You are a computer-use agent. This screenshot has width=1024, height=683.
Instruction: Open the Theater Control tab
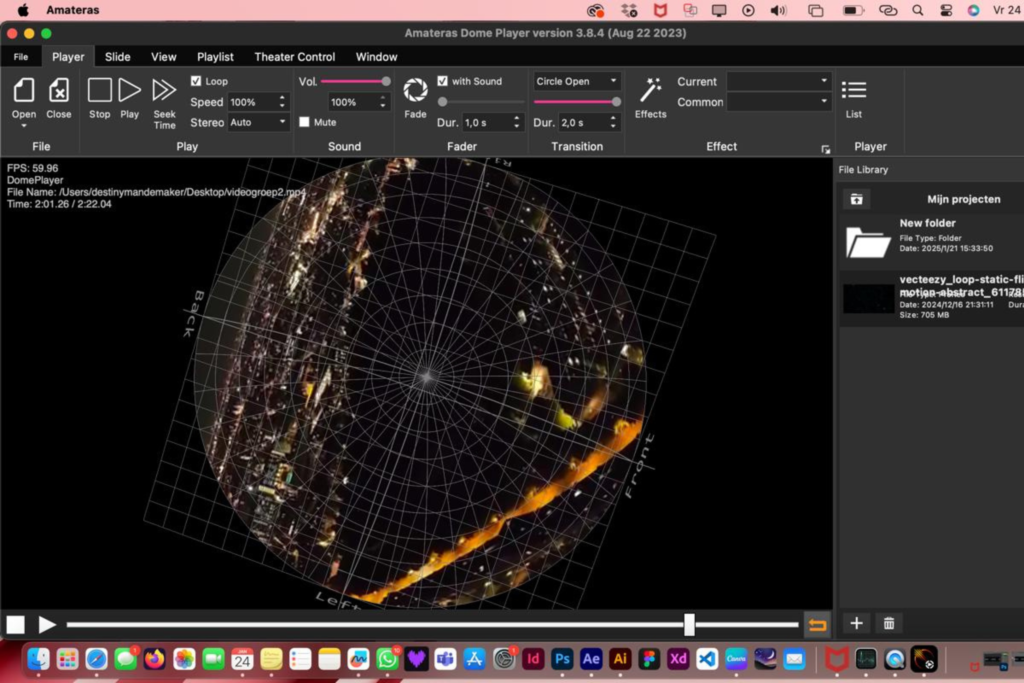coord(295,57)
